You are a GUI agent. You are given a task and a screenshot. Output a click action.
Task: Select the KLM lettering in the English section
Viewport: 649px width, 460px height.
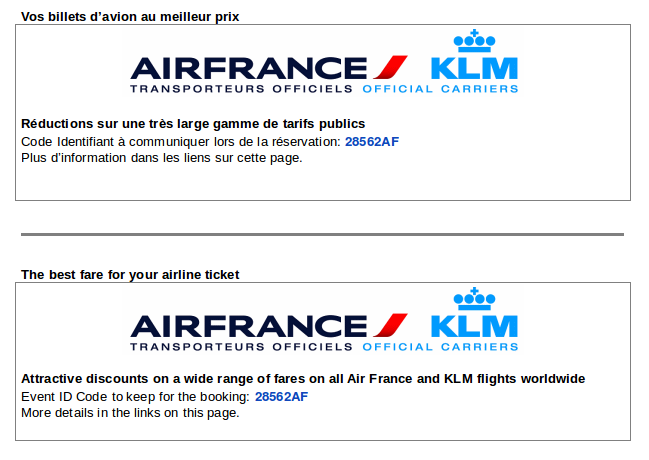tap(474, 326)
